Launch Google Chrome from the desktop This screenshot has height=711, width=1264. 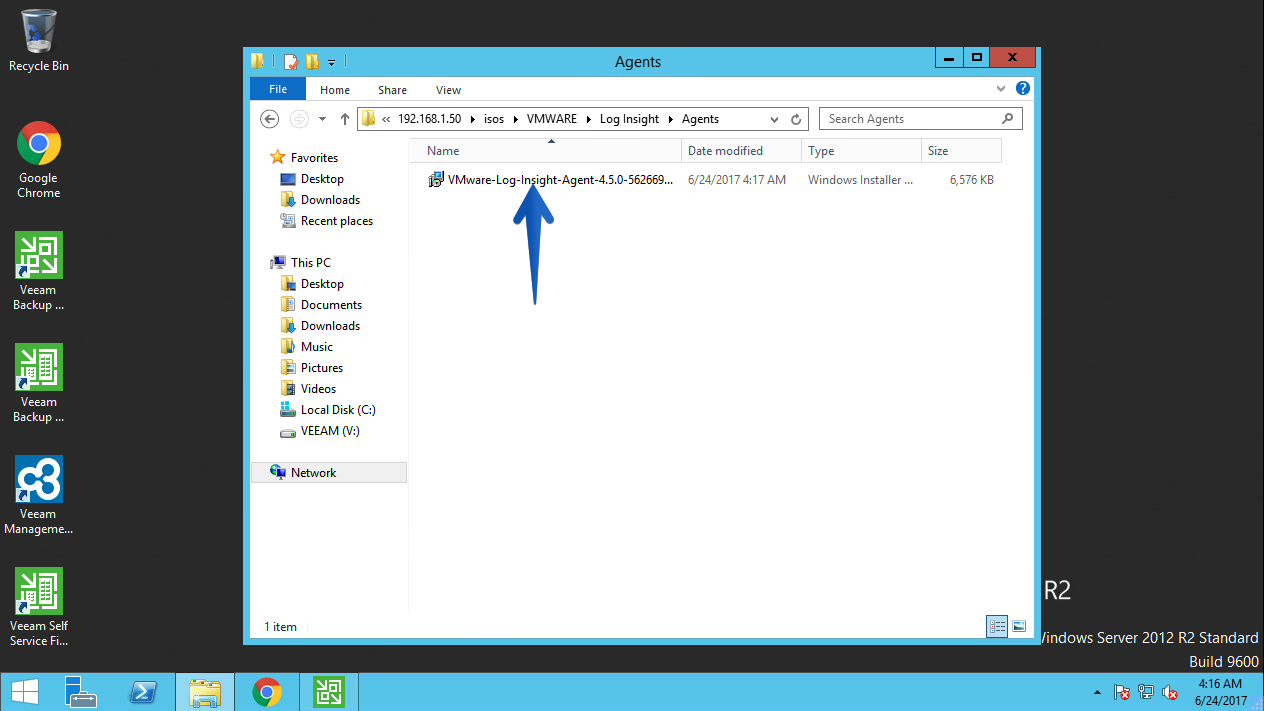(39, 160)
